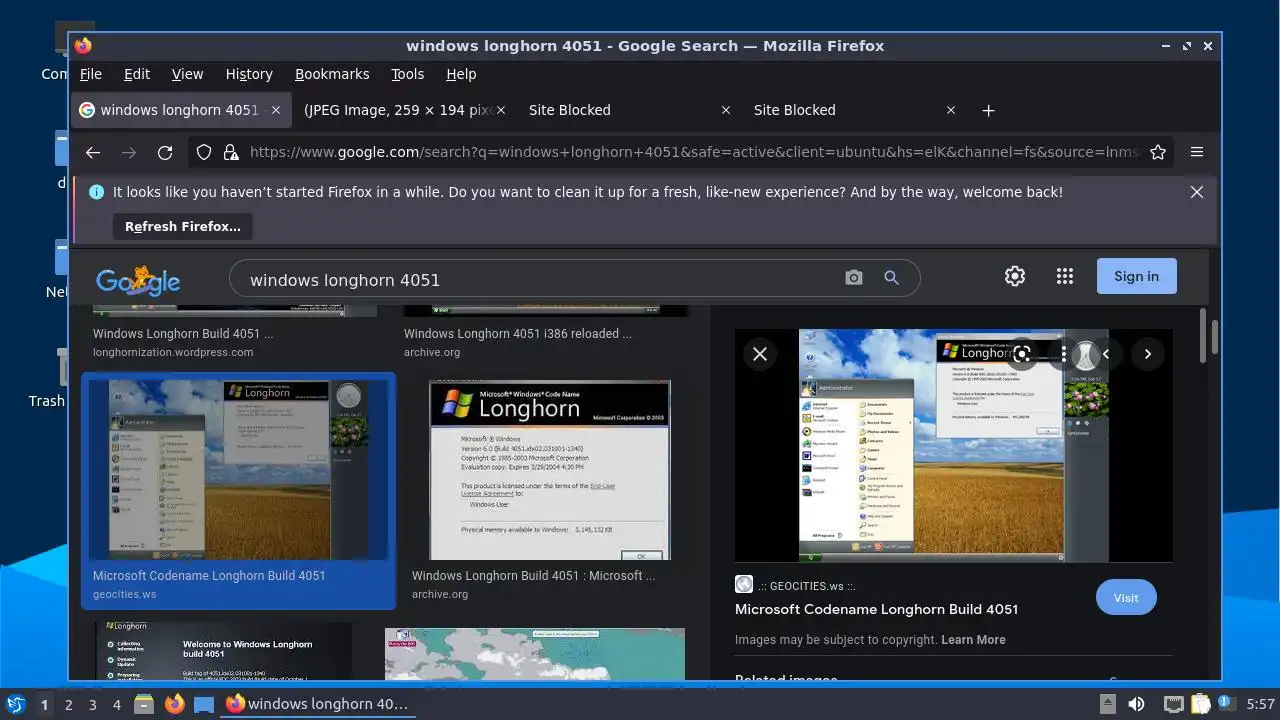Image resolution: width=1280 pixels, height=720 pixels.
Task: Open the History menu
Action: (x=249, y=74)
